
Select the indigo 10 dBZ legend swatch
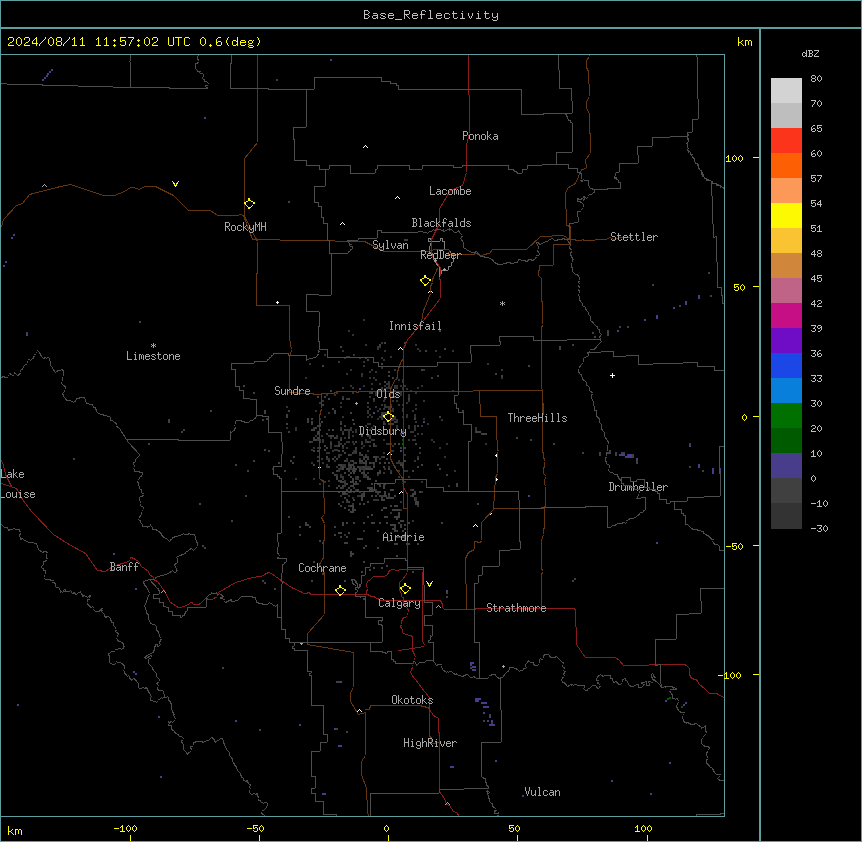pos(786,466)
